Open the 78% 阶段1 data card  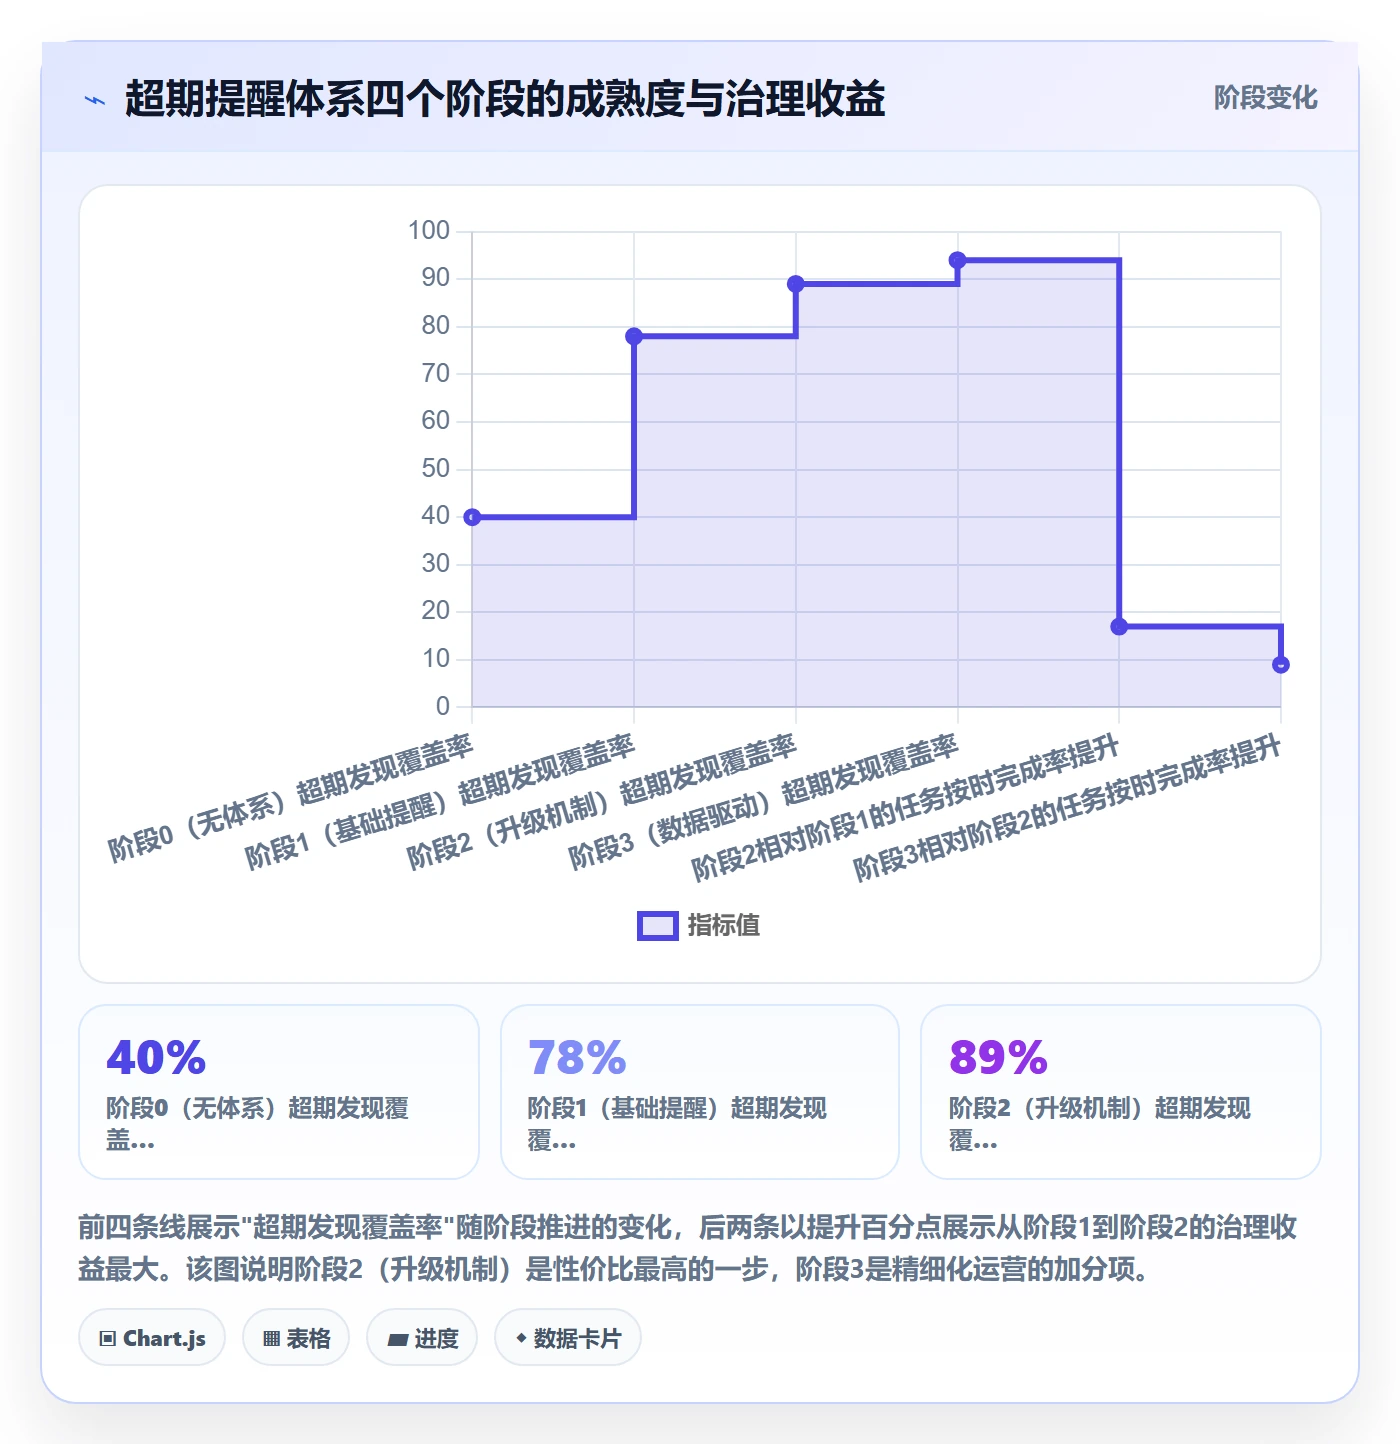click(x=700, y=1092)
